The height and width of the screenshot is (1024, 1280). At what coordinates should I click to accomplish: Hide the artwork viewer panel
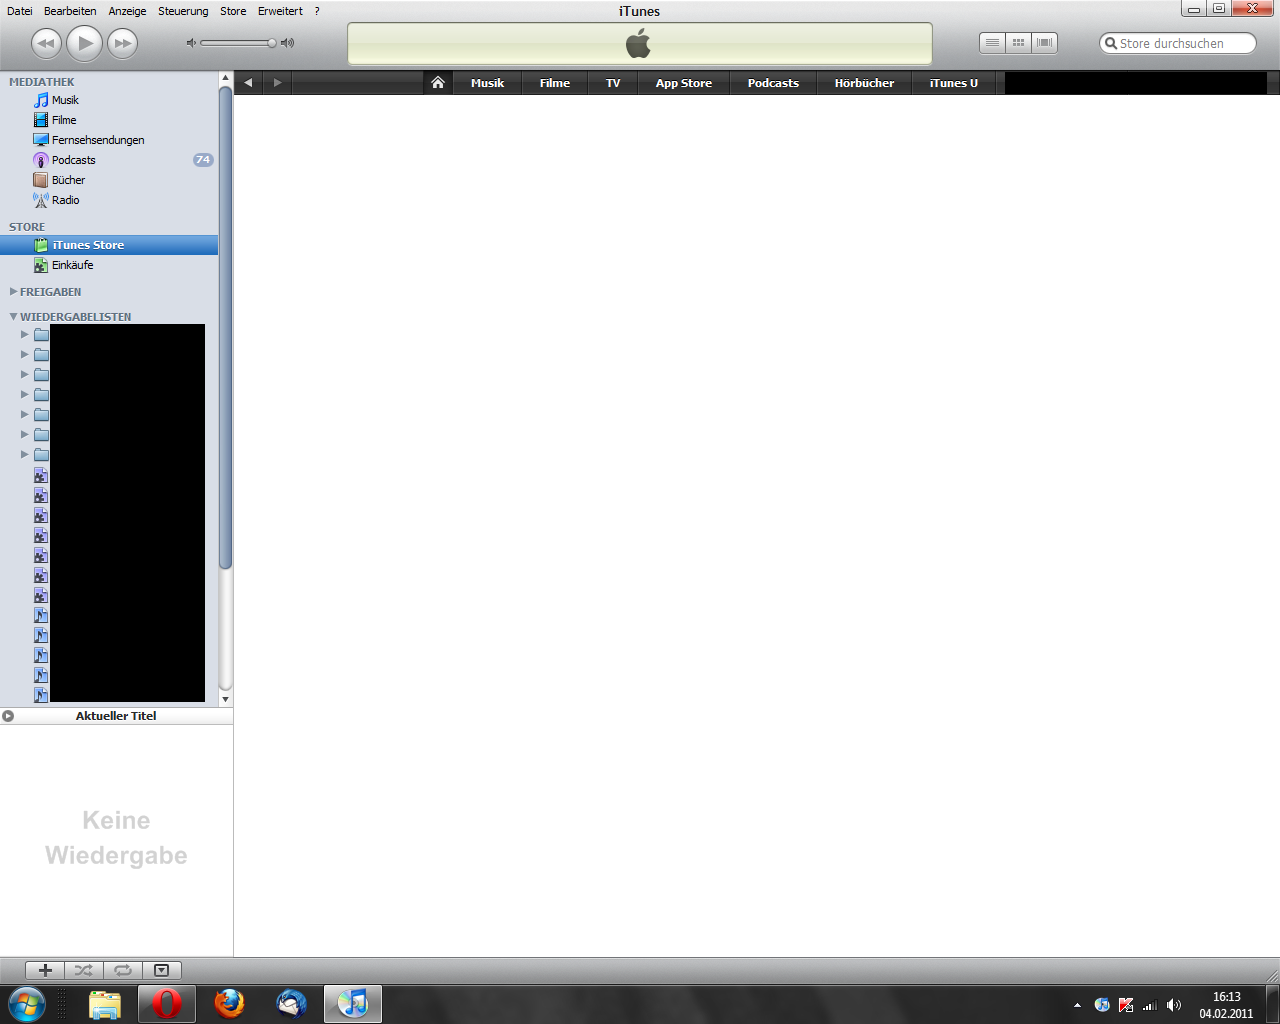(x=162, y=970)
